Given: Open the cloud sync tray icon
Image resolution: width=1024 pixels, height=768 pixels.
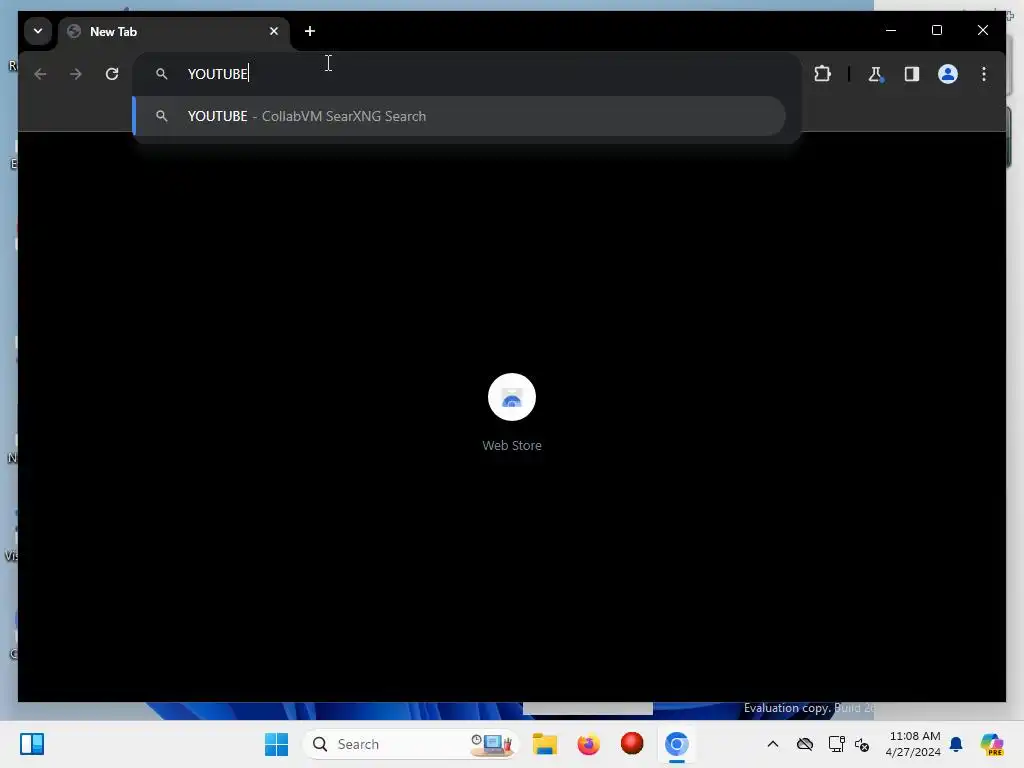Looking at the screenshot, I should [x=805, y=744].
